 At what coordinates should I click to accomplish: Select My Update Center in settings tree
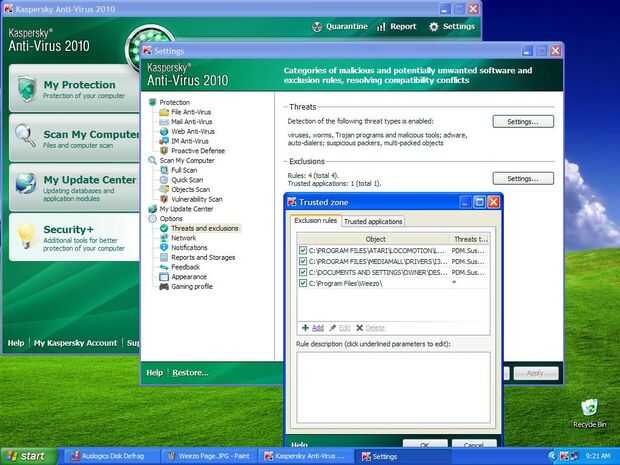click(x=186, y=209)
